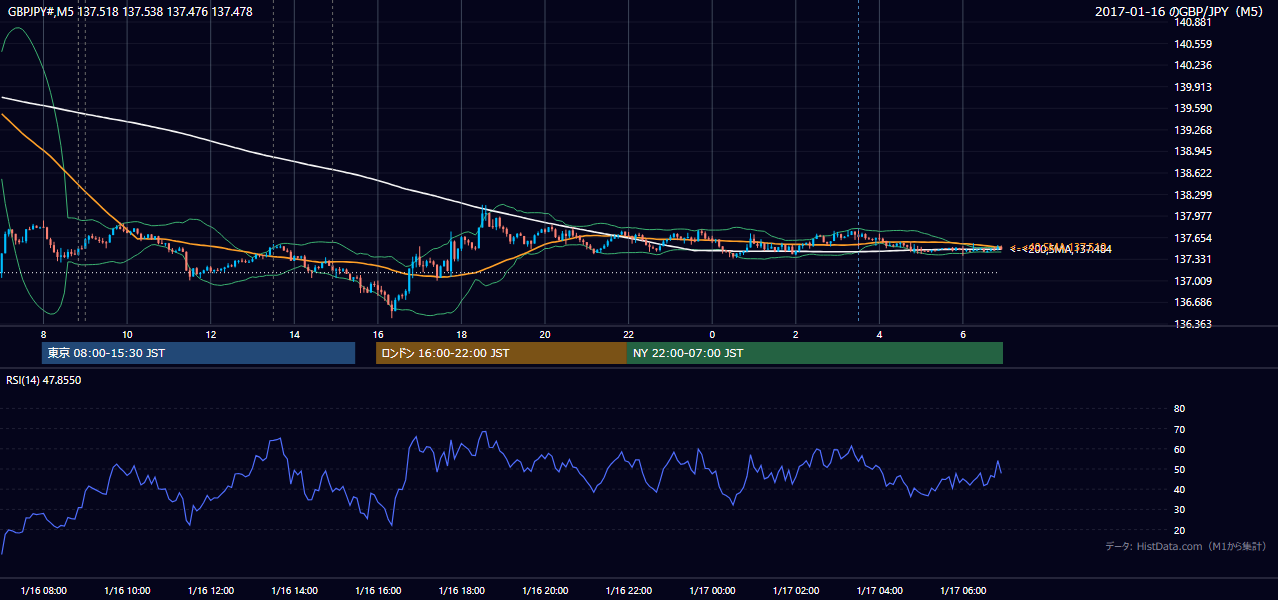Click price level 137.654 on the price axis

[1193, 238]
